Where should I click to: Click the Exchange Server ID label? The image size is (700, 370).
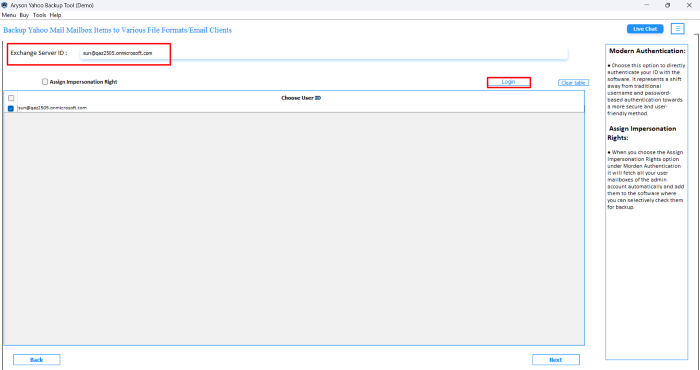point(39,53)
